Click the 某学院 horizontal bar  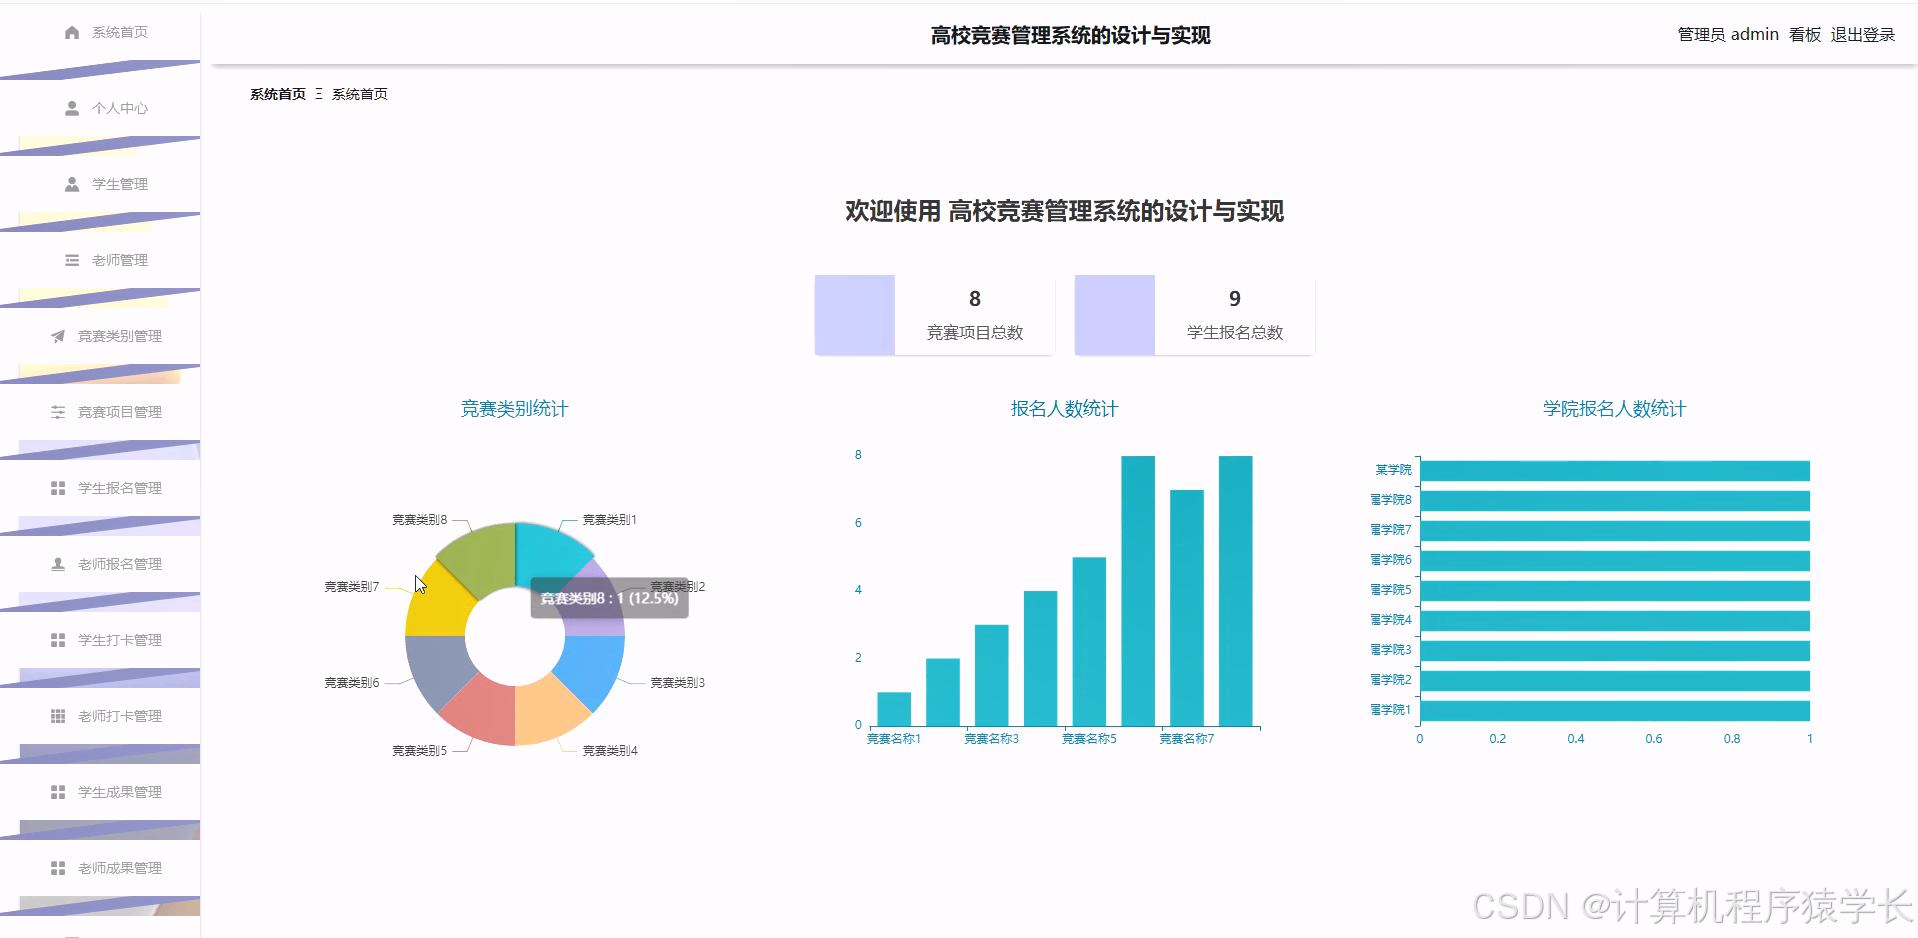(x=1615, y=471)
